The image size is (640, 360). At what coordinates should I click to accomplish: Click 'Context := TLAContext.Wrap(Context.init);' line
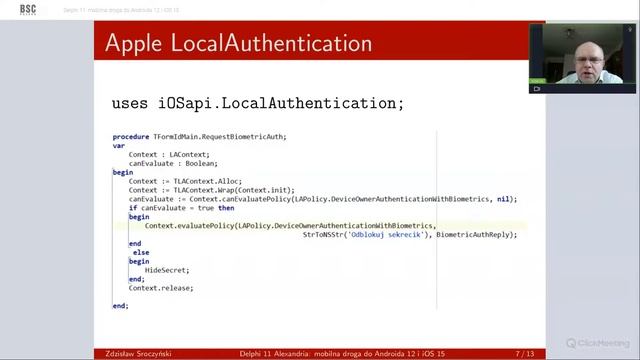pyautogui.click(x=211, y=190)
